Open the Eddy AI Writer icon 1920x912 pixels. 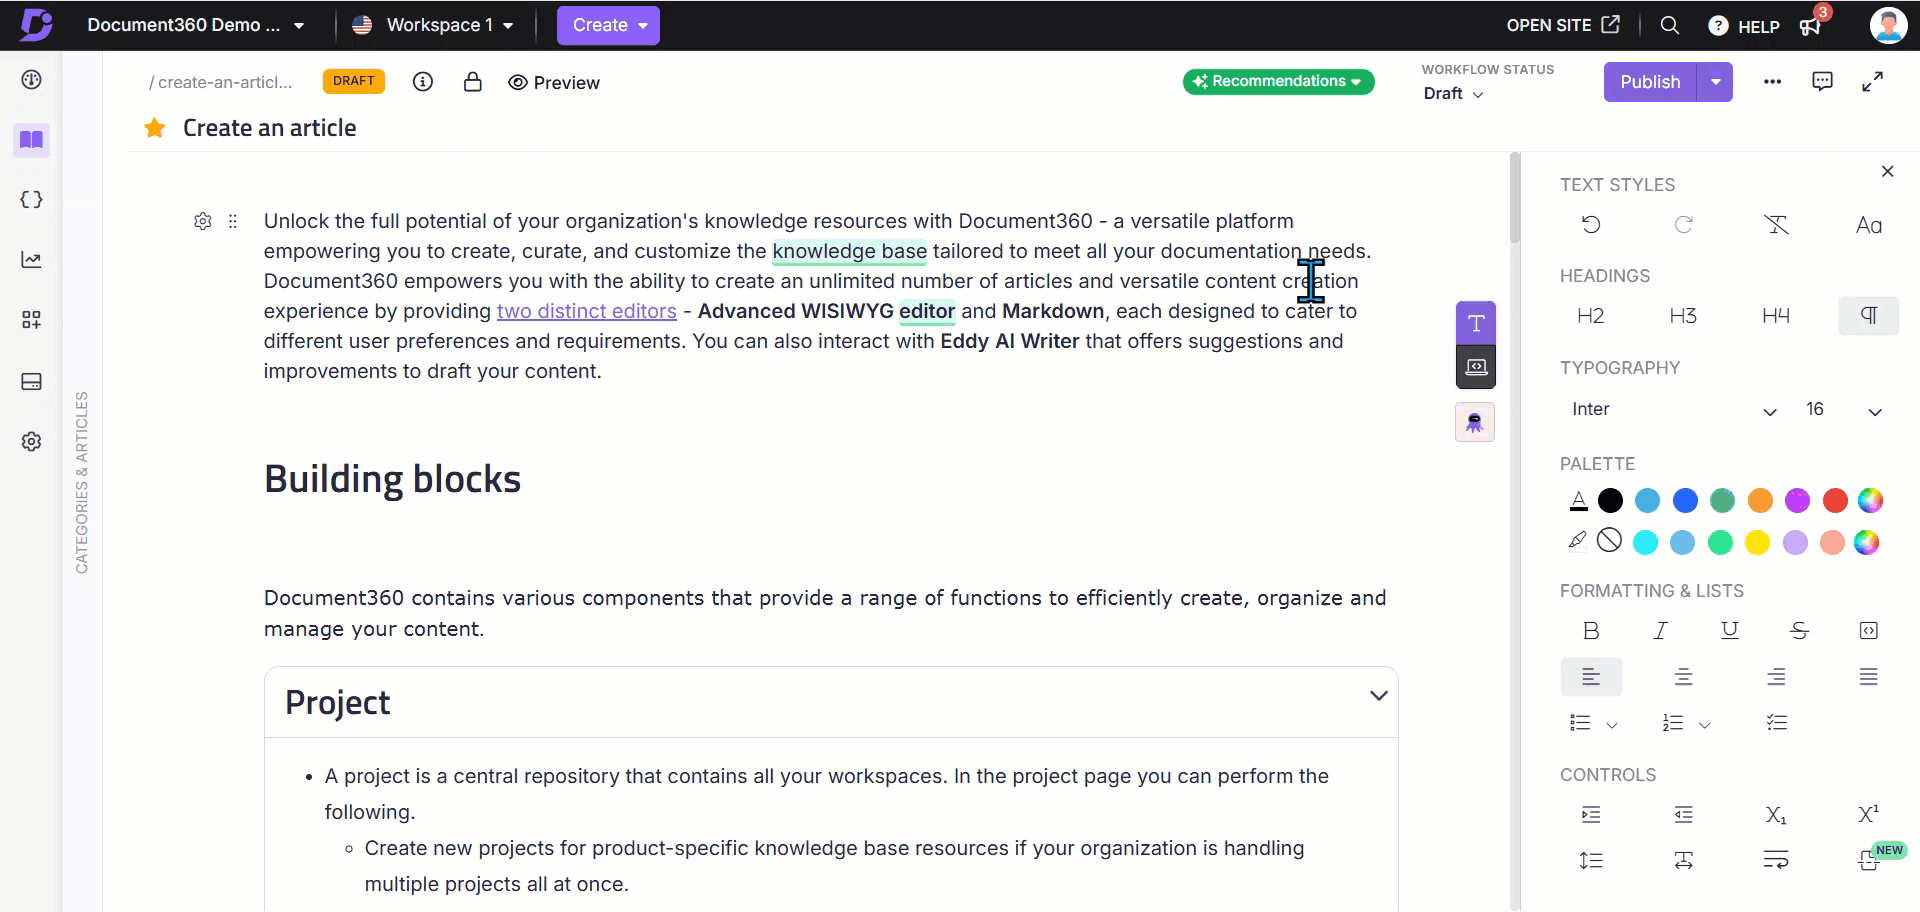(1475, 422)
